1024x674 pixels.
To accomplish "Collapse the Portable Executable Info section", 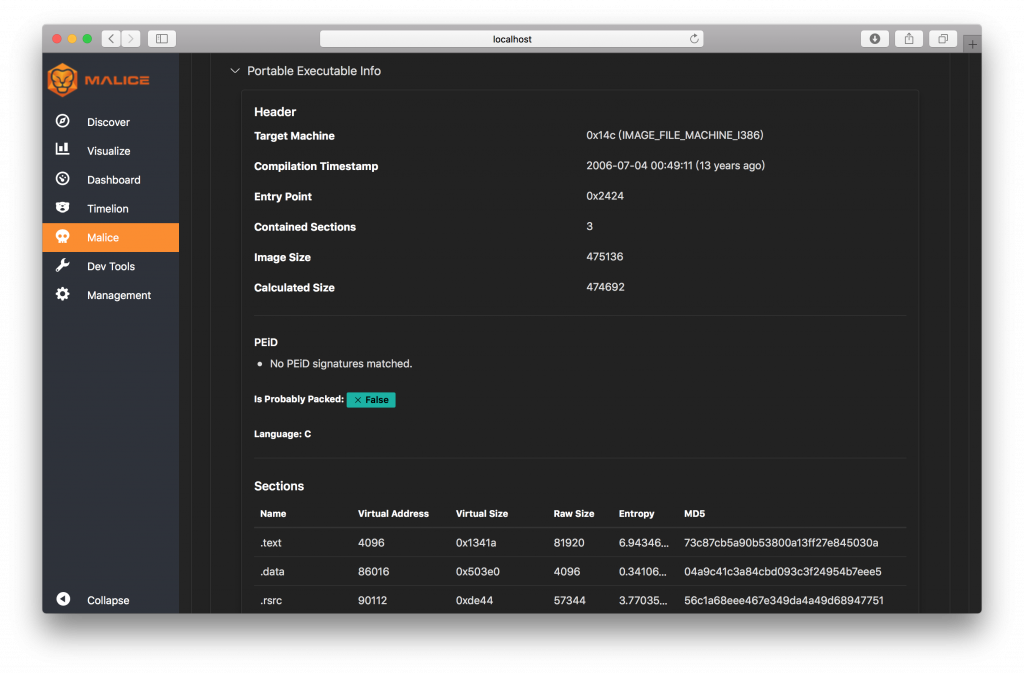I will 235,71.
